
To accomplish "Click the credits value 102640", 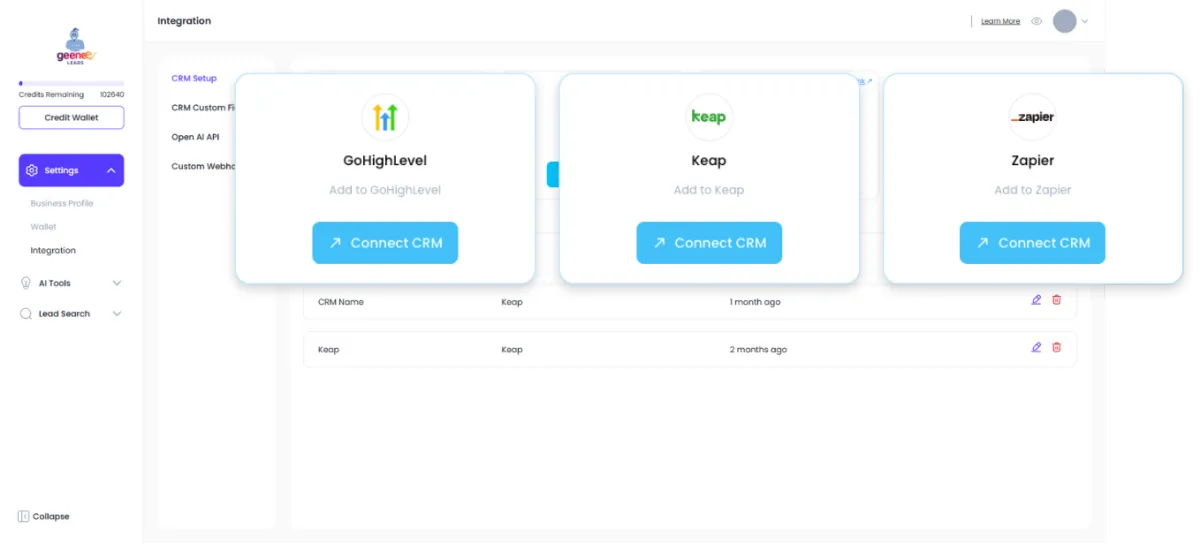I will tap(112, 95).
